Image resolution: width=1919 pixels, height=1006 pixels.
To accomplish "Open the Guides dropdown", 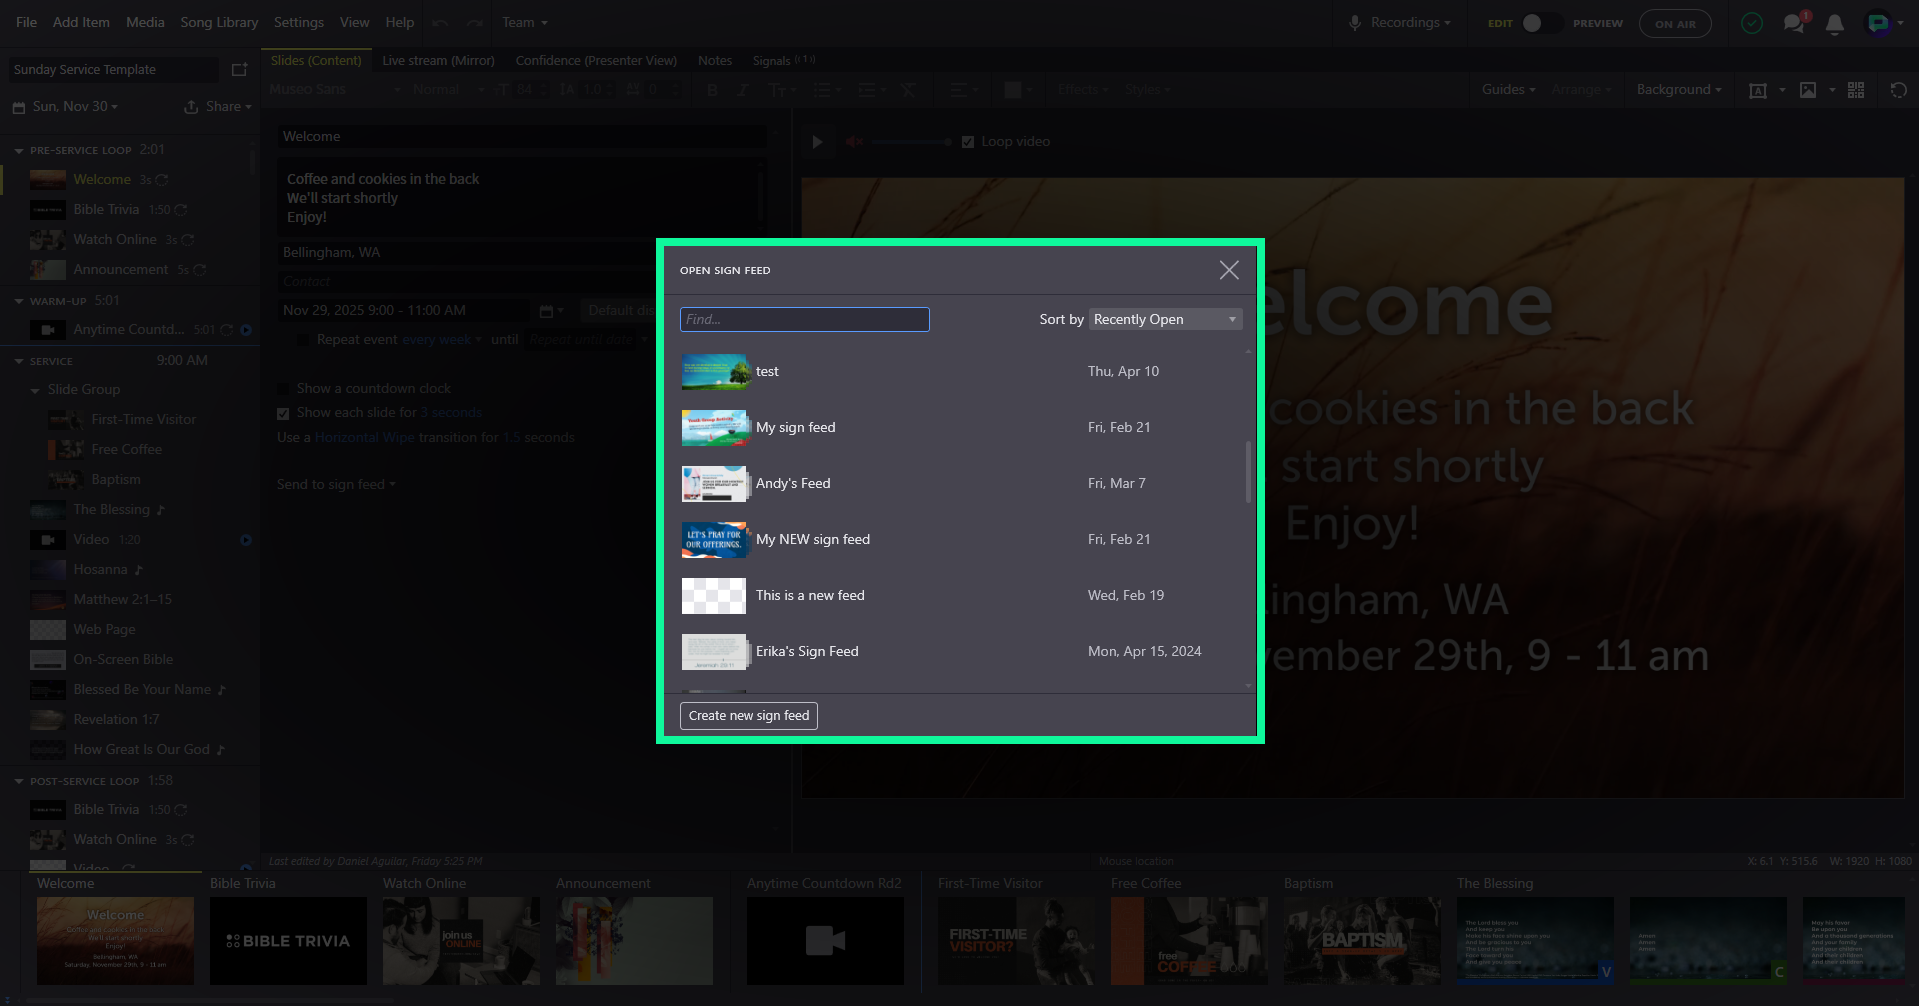I will (1508, 90).
